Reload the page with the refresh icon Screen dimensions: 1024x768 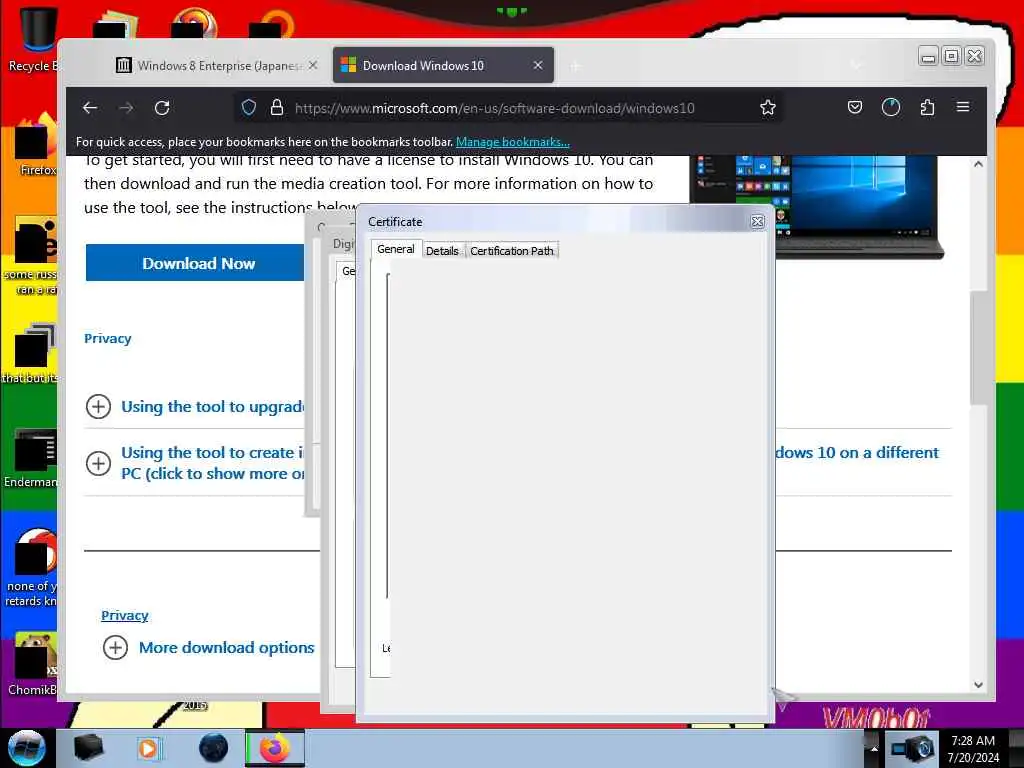tap(162, 108)
